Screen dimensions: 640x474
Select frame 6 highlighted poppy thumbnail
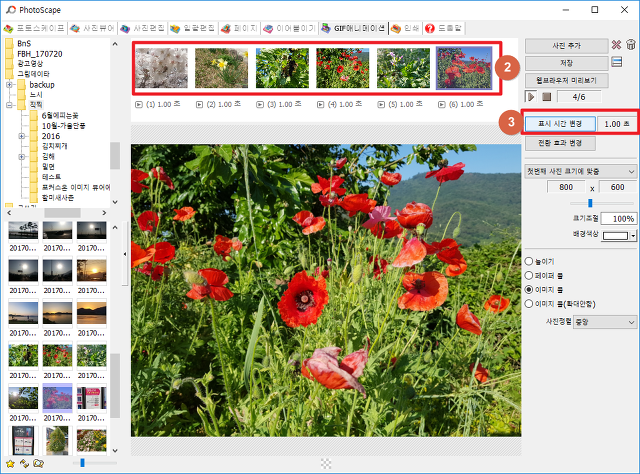coord(464,68)
